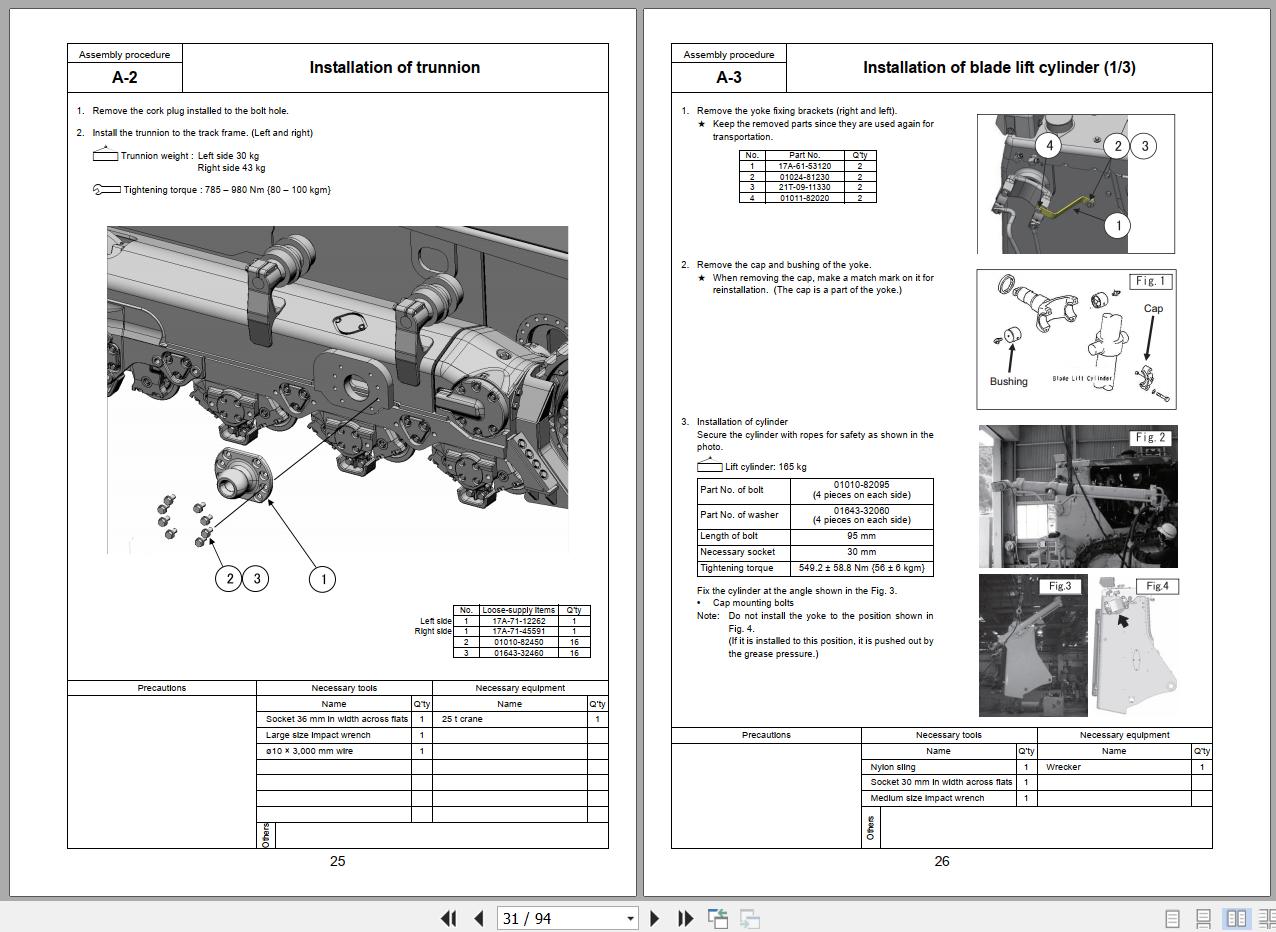Click the 'Length of bolt' row label
Image resolution: width=1276 pixels, height=932 pixels.
[731, 536]
